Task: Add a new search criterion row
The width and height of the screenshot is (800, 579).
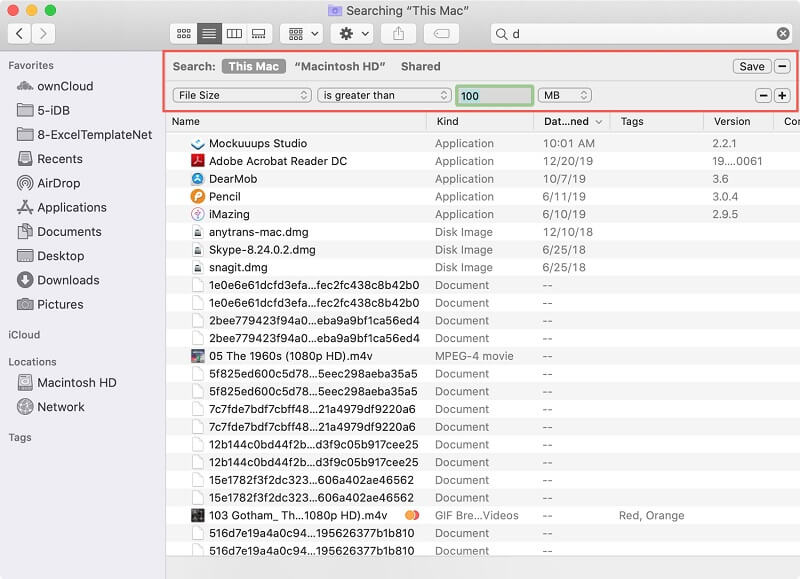Action: point(782,95)
